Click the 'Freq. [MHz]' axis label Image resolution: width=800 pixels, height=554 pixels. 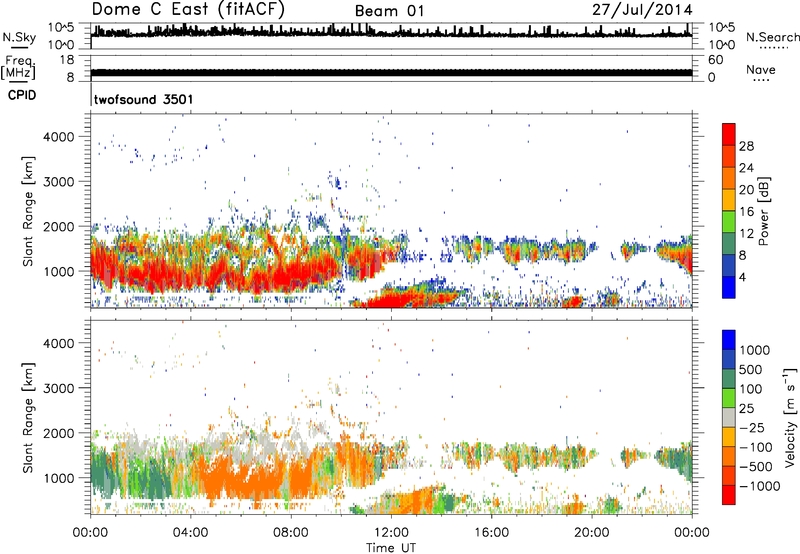[x=18, y=67]
